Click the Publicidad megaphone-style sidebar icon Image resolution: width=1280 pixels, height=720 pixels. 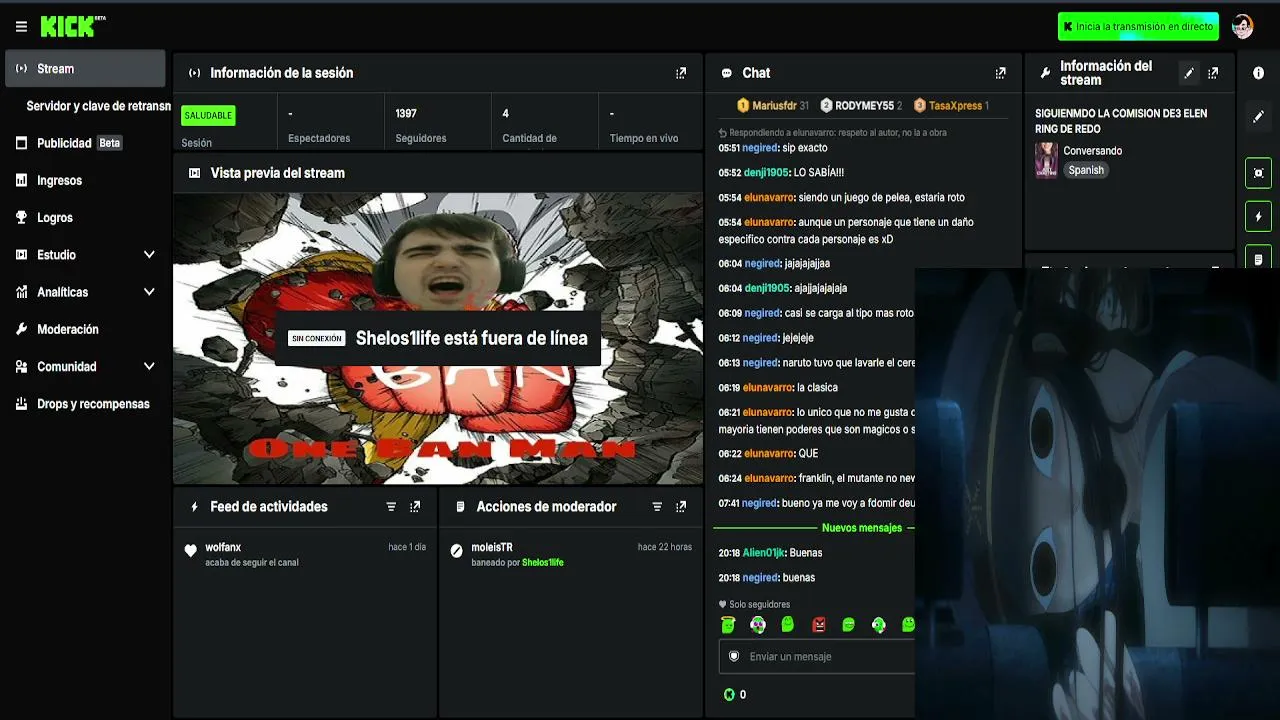[x=21, y=143]
